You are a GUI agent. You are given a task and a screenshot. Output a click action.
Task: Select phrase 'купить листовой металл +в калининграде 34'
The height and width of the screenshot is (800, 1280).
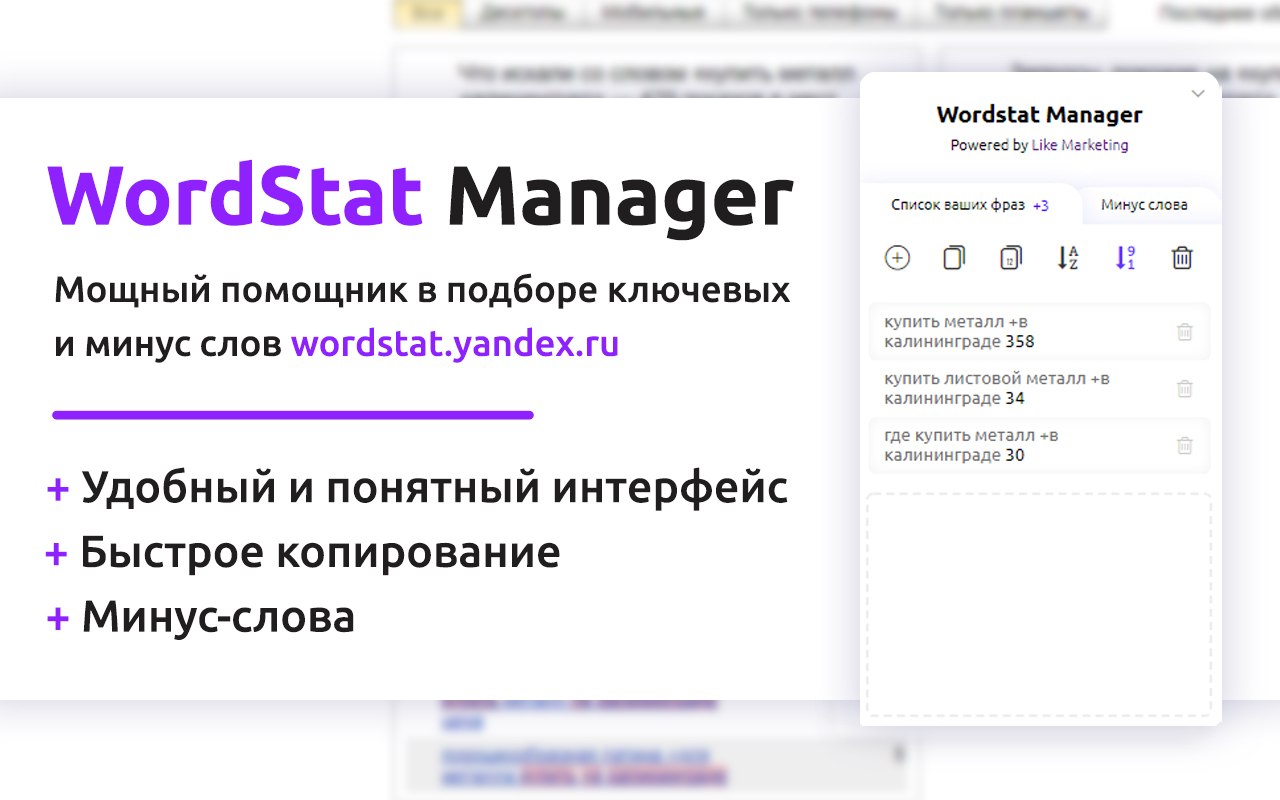point(1039,389)
